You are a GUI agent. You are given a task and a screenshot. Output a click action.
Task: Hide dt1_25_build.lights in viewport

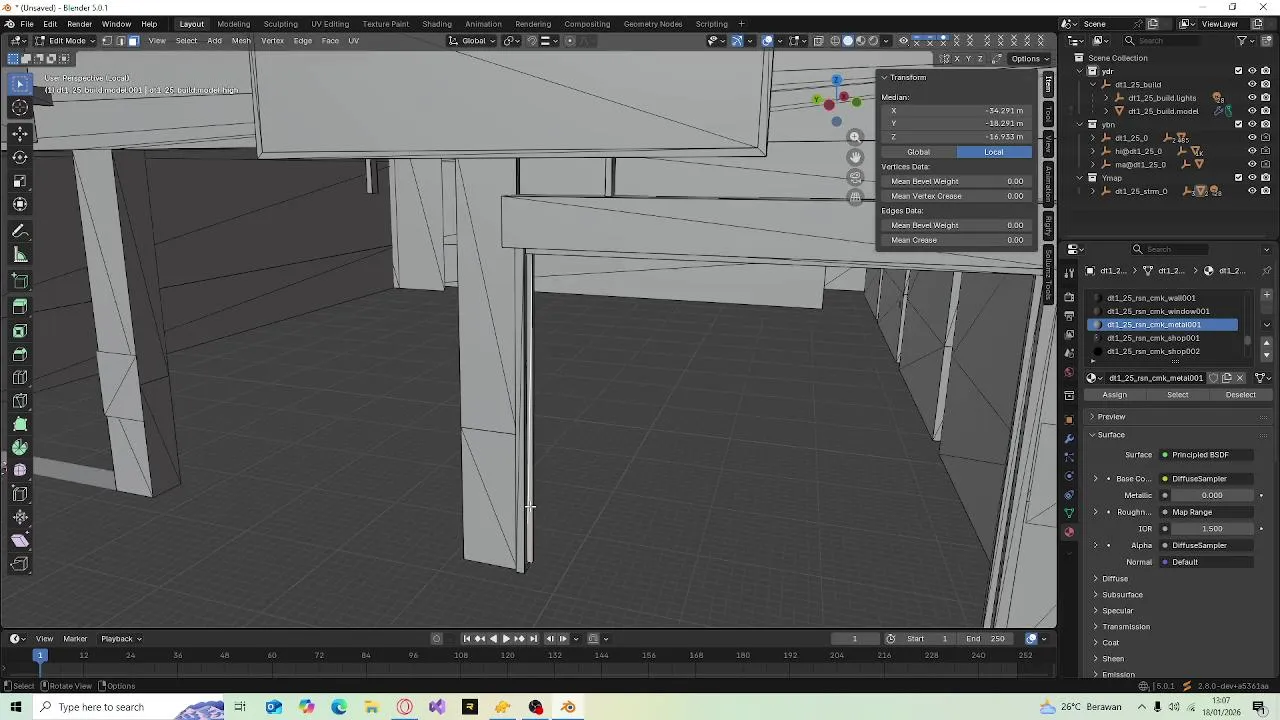[1251, 98]
